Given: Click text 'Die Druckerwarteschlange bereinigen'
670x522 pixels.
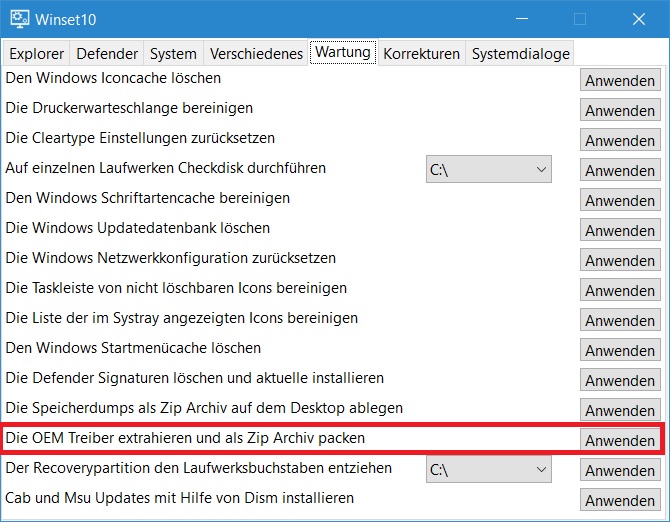Looking at the screenshot, I should pos(129,108).
